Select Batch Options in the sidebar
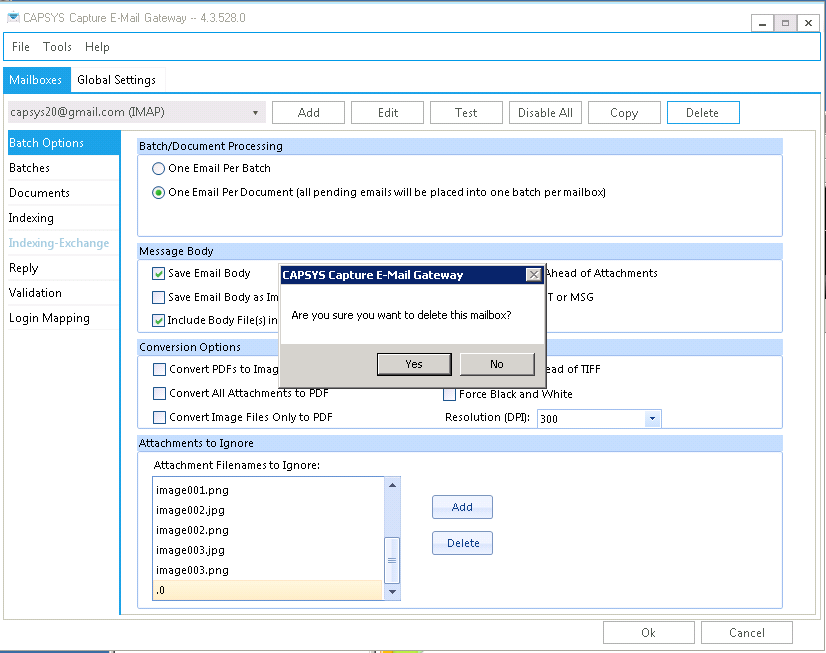Viewport: 826px width, 653px height. (64, 143)
